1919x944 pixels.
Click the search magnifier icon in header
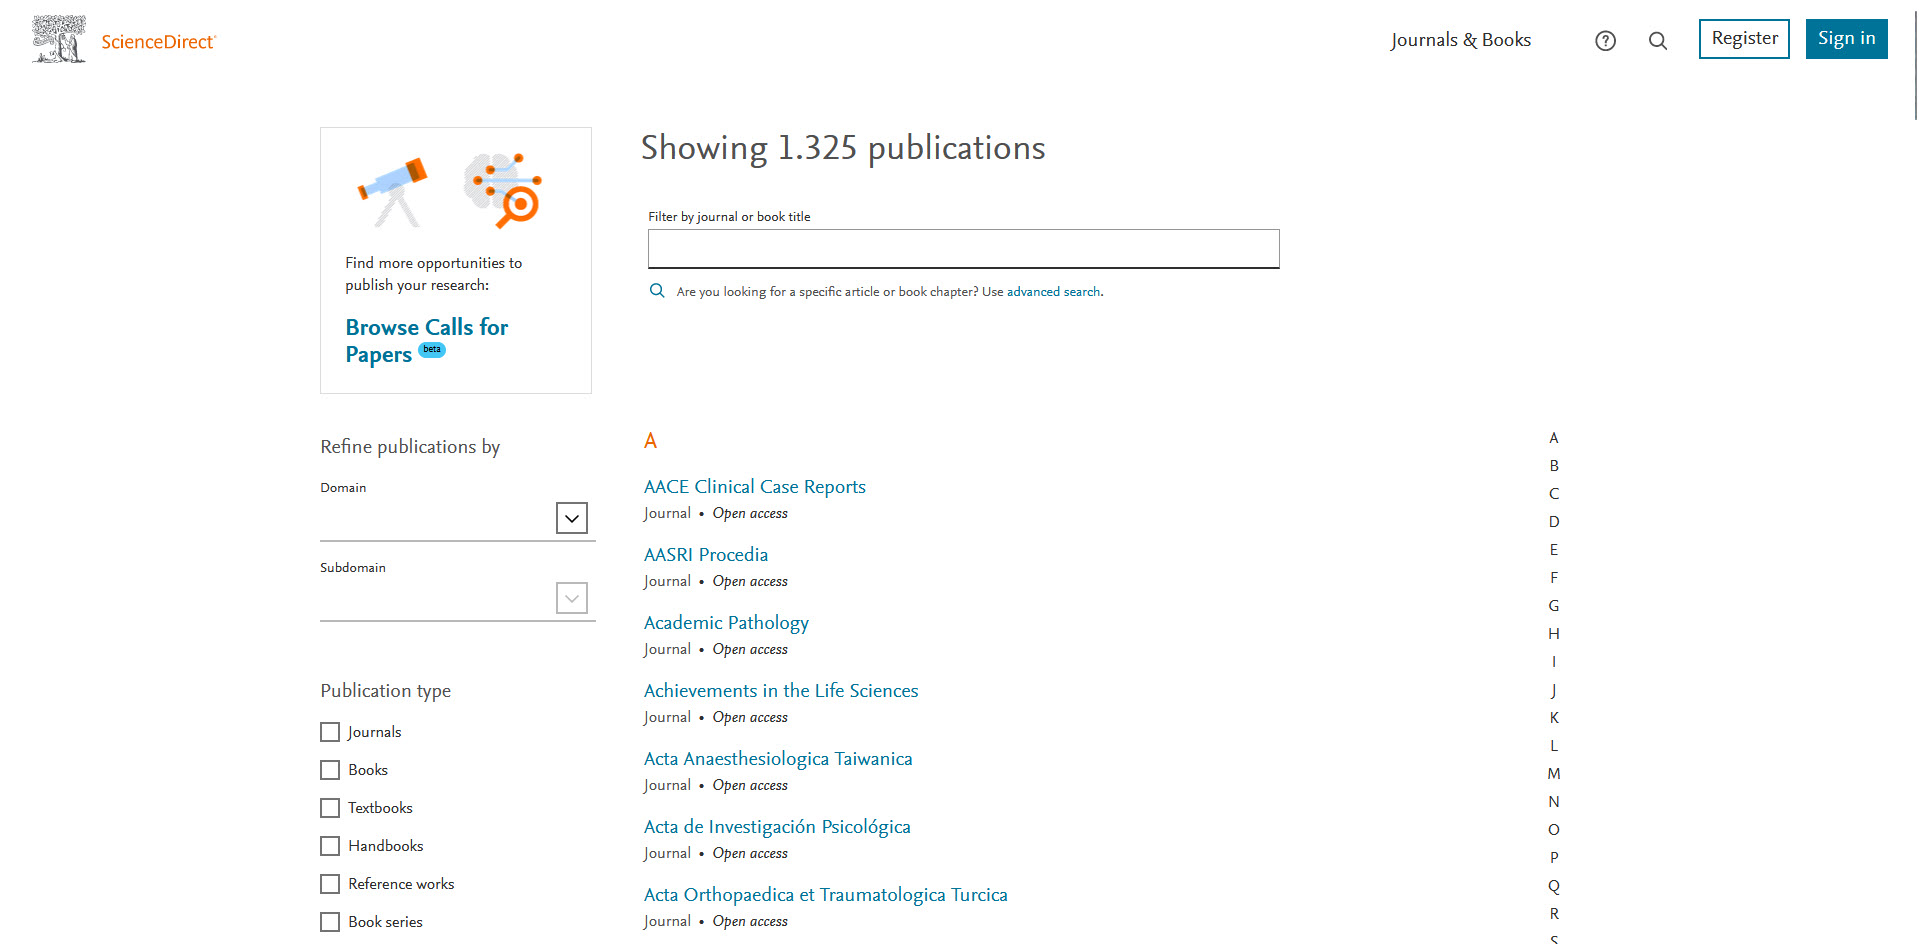point(1657,41)
